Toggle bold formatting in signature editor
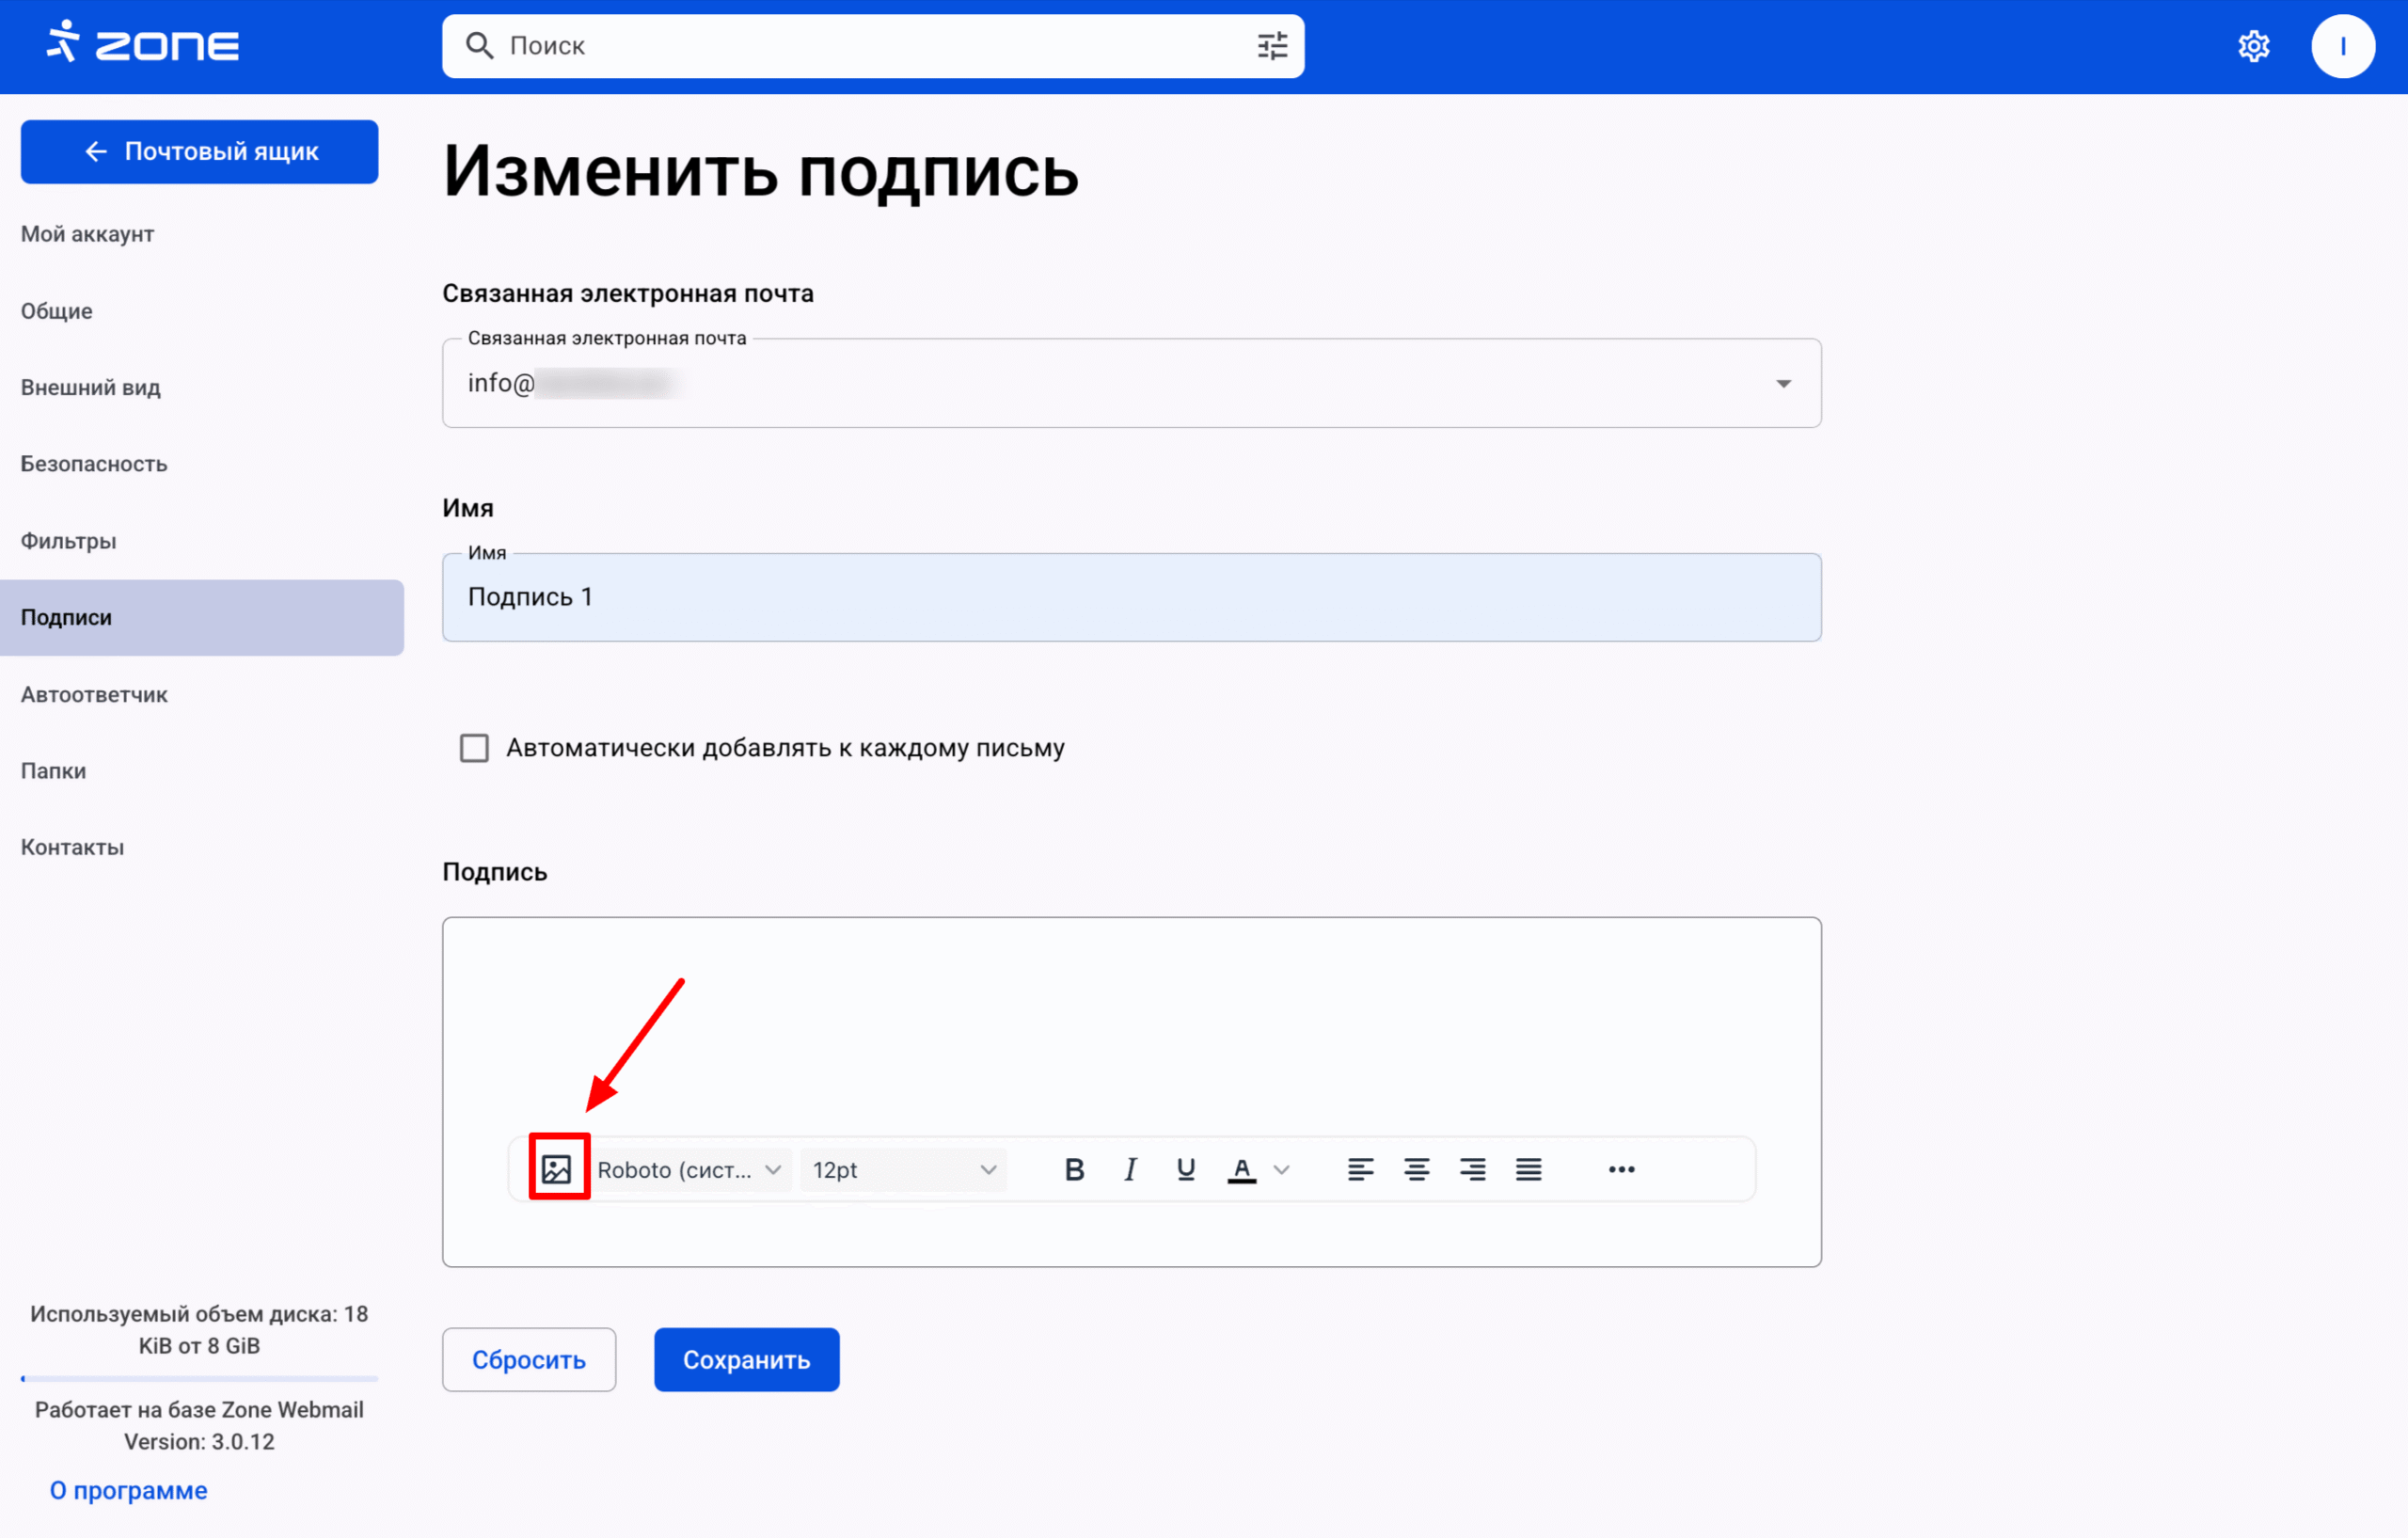The height and width of the screenshot is (1538, 2408). click(x=1074, y=1169)
